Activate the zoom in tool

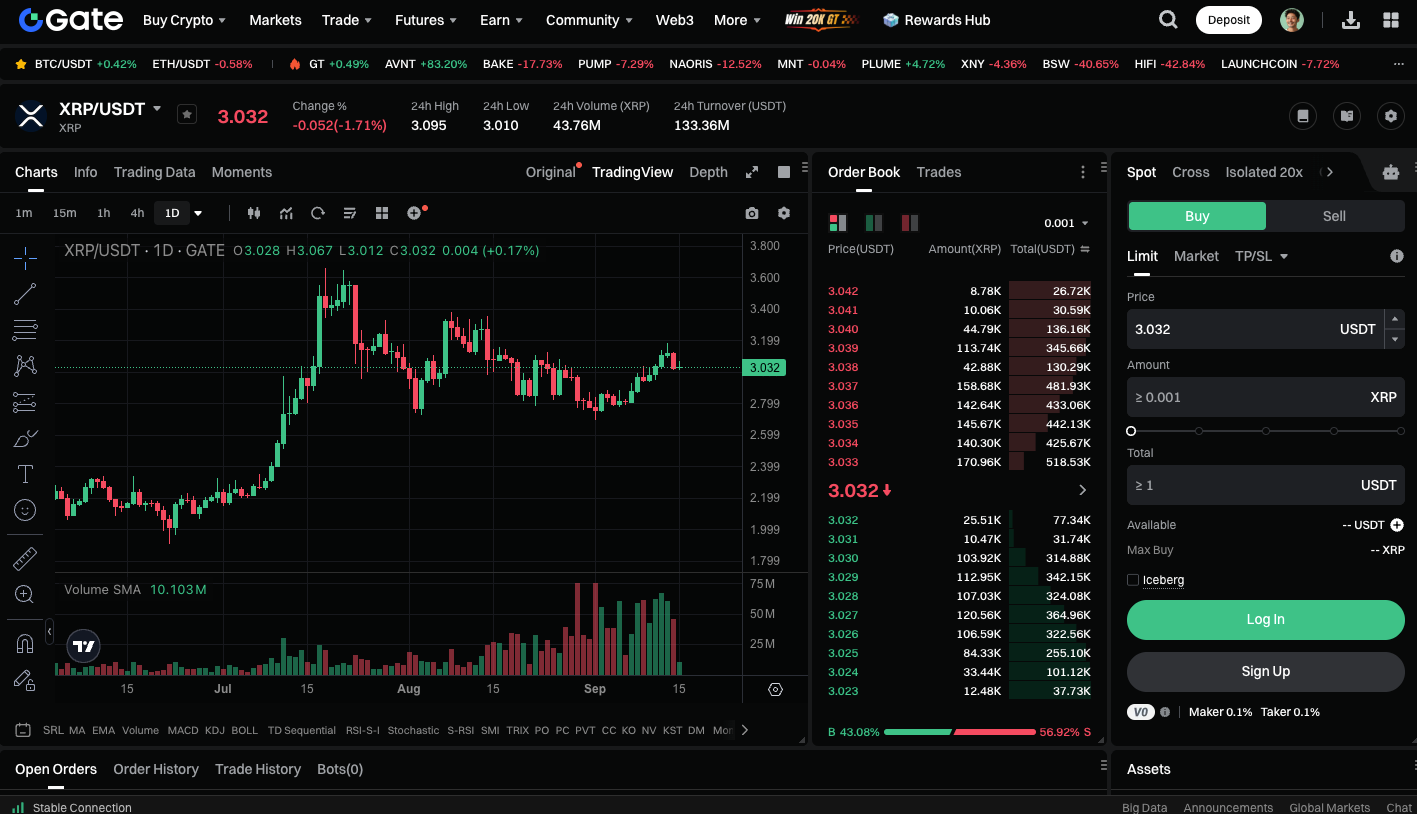(25, 594)
